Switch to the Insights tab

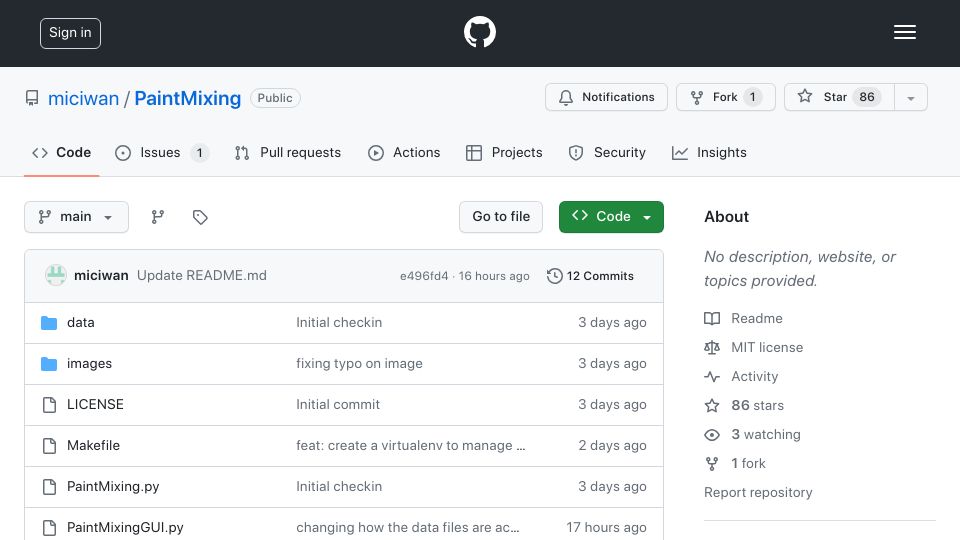coord(709,152)
